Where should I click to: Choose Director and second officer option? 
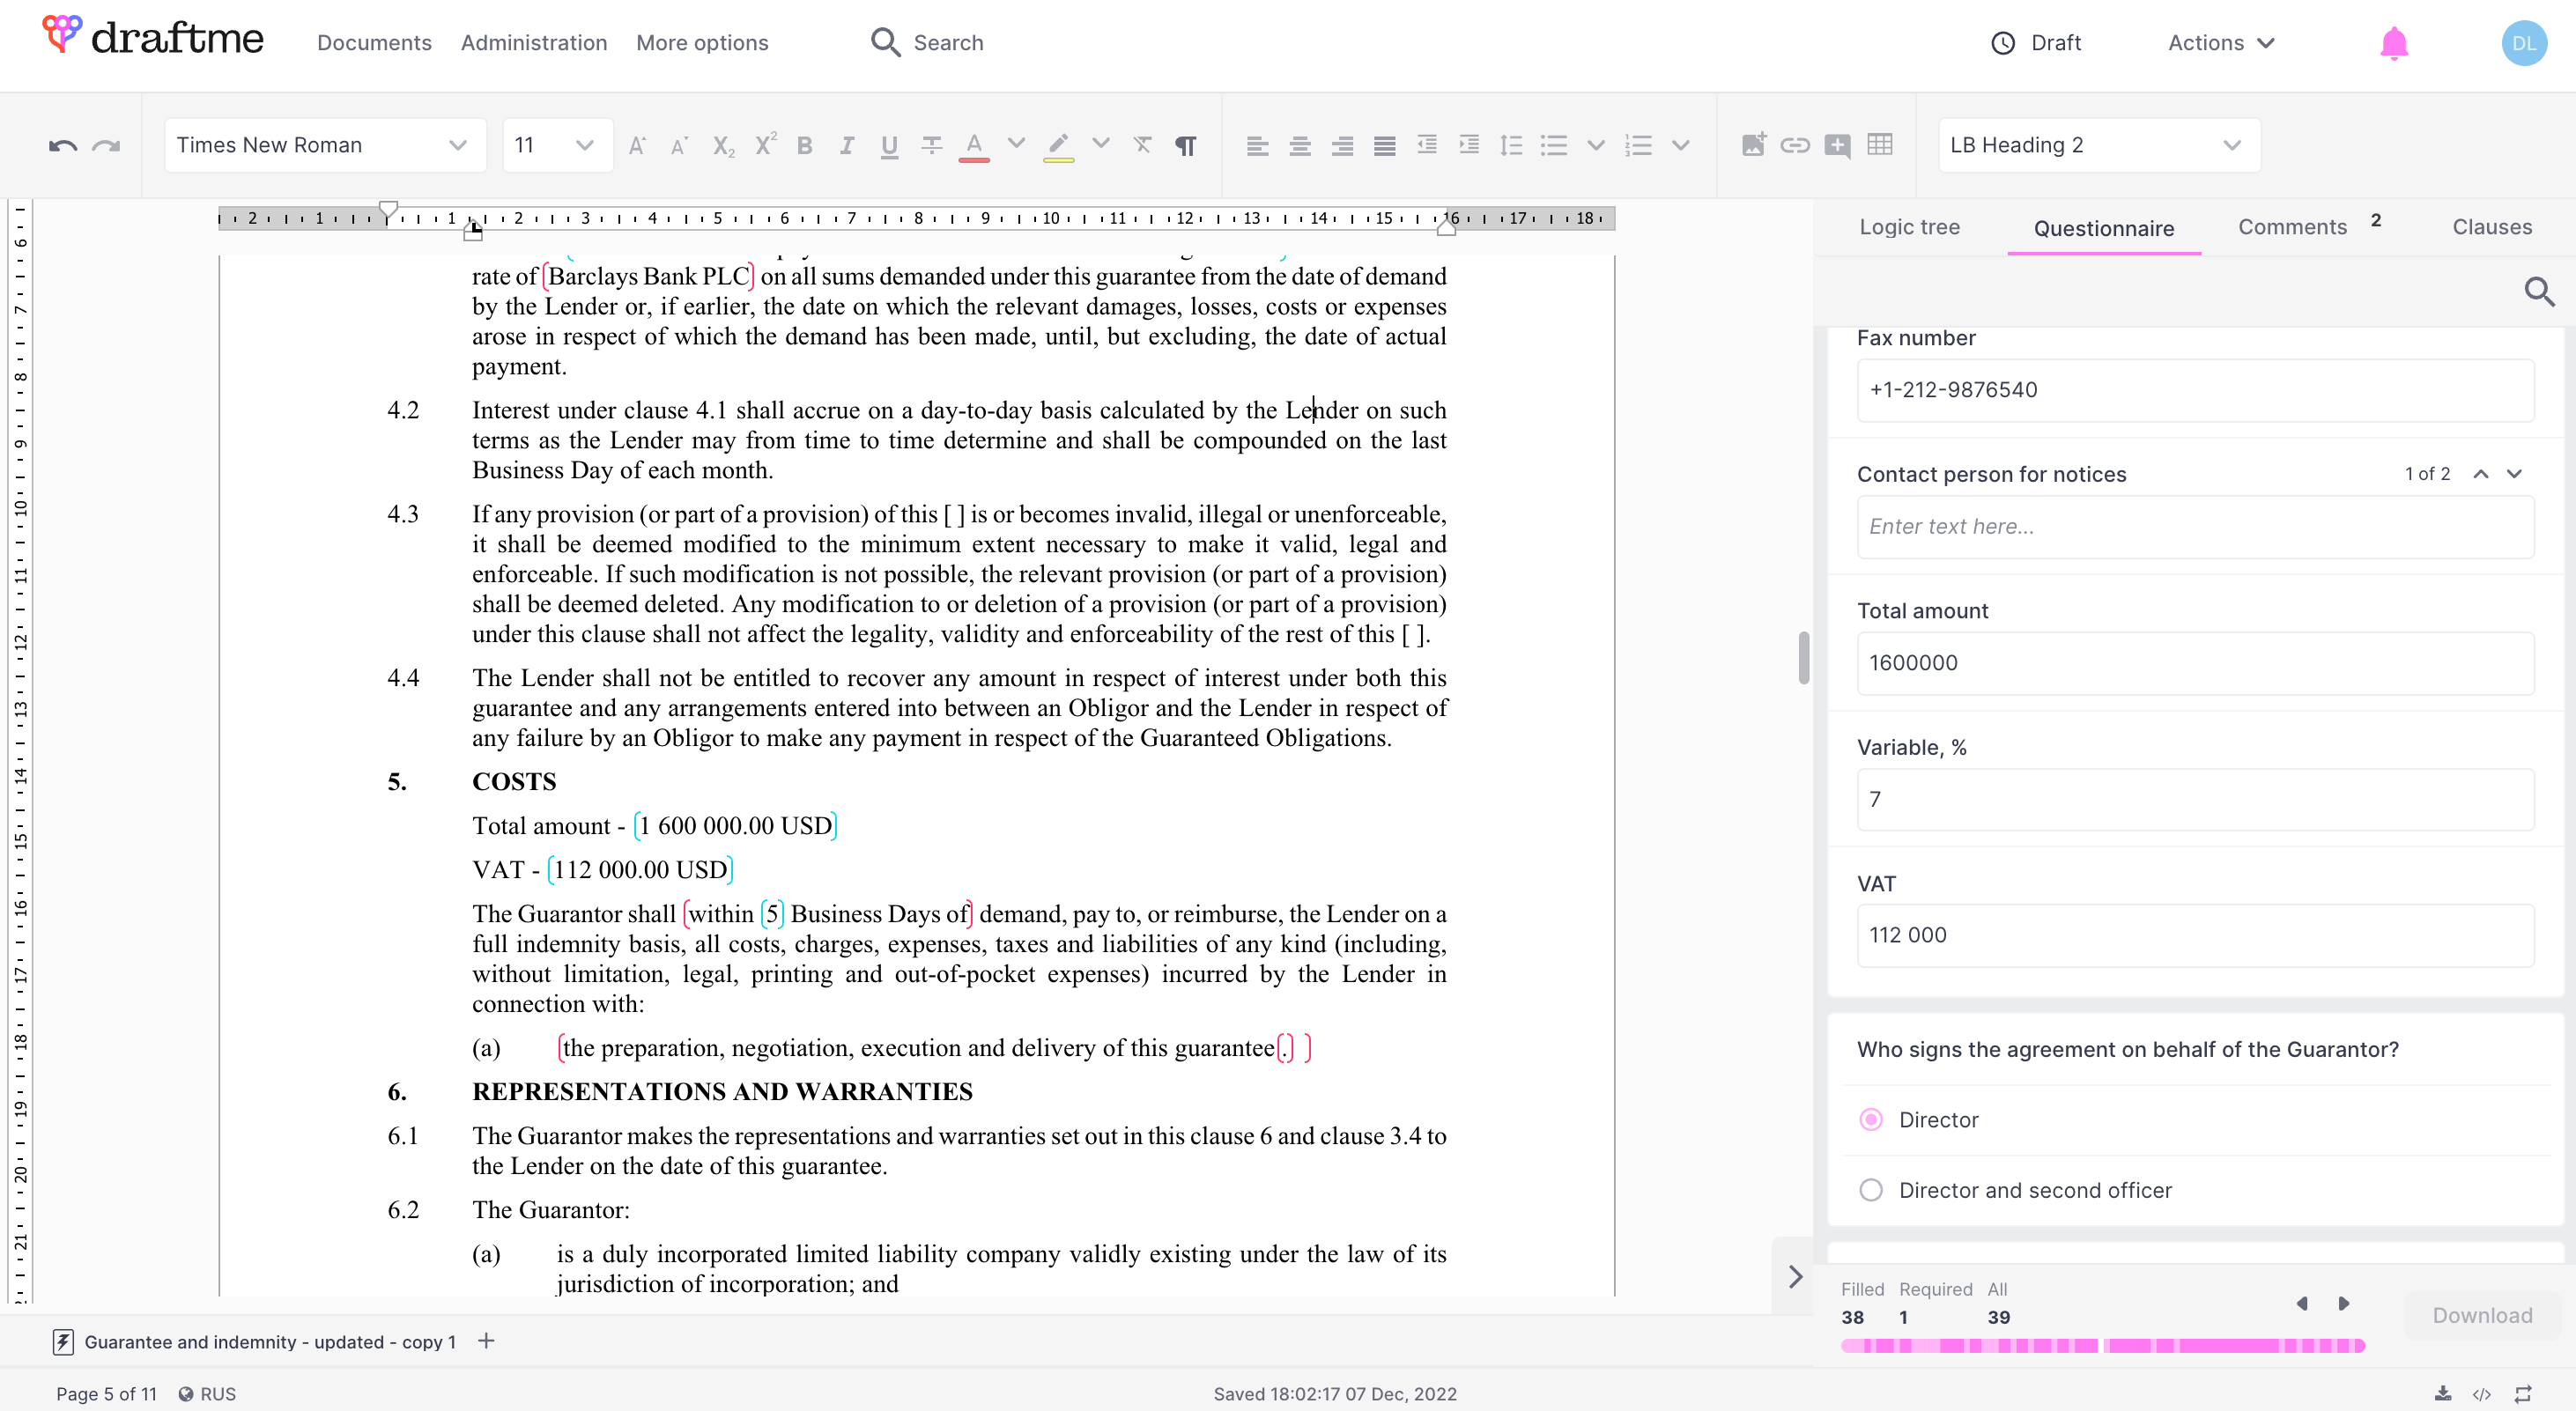1870,1190
